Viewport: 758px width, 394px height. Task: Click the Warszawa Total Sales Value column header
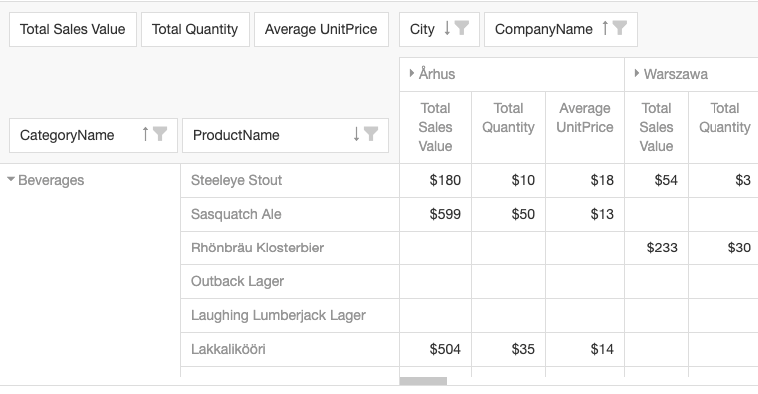pos(656,127)
